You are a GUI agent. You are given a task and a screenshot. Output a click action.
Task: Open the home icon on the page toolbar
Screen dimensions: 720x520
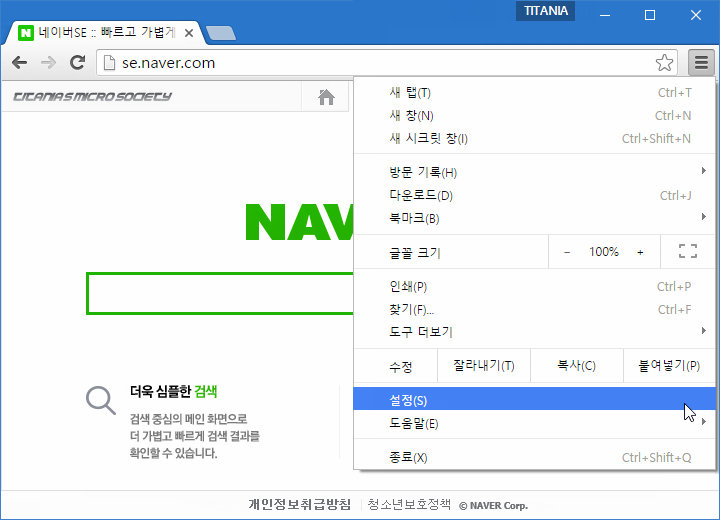tap(326, 97)
